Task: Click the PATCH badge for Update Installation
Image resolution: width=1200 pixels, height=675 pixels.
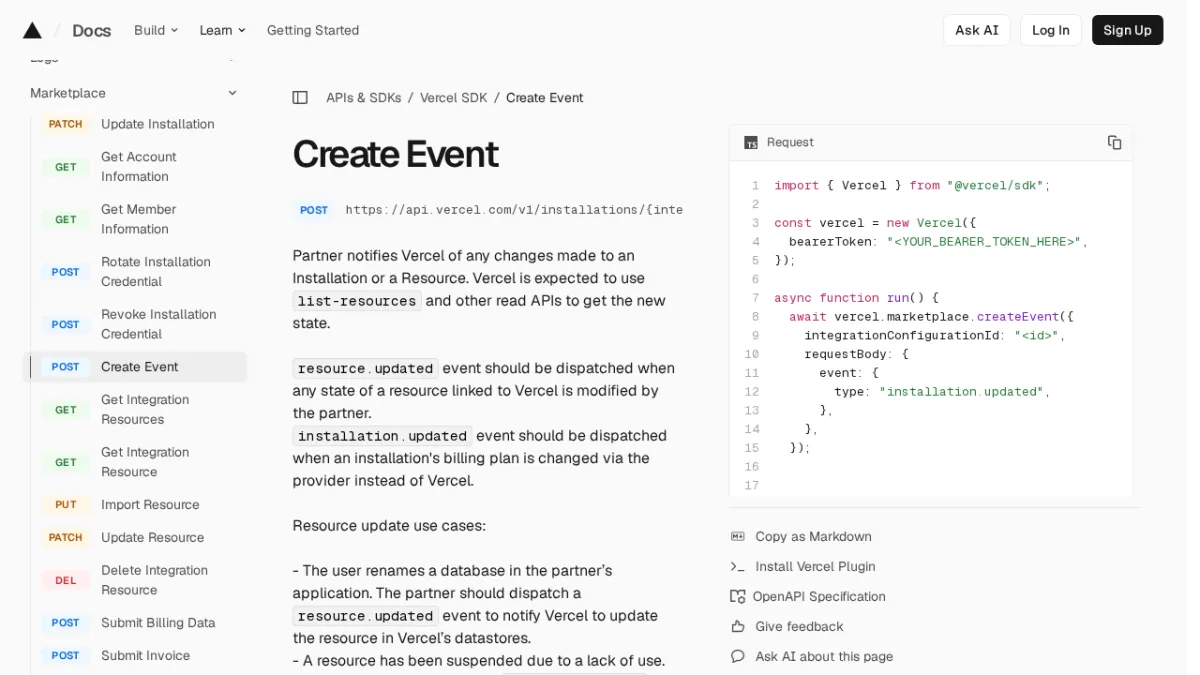Action: (66, 124)
